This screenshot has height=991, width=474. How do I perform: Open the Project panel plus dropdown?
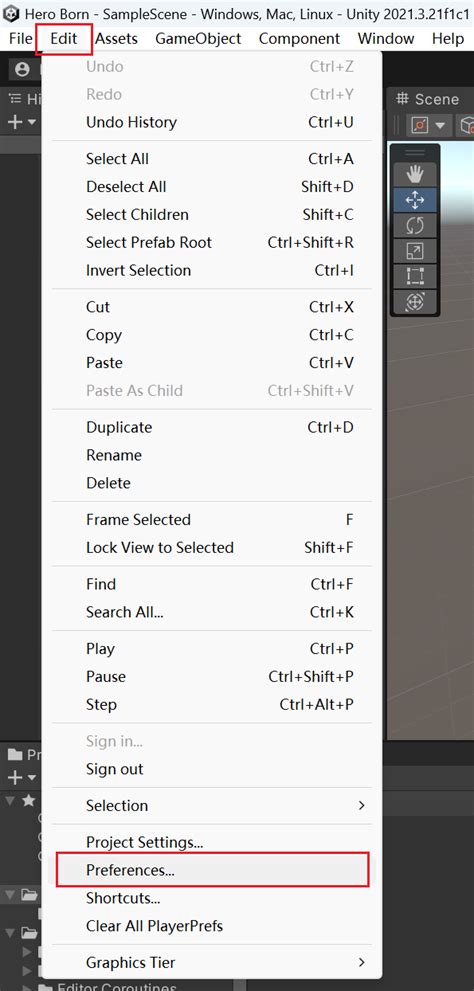click(21, 777)
